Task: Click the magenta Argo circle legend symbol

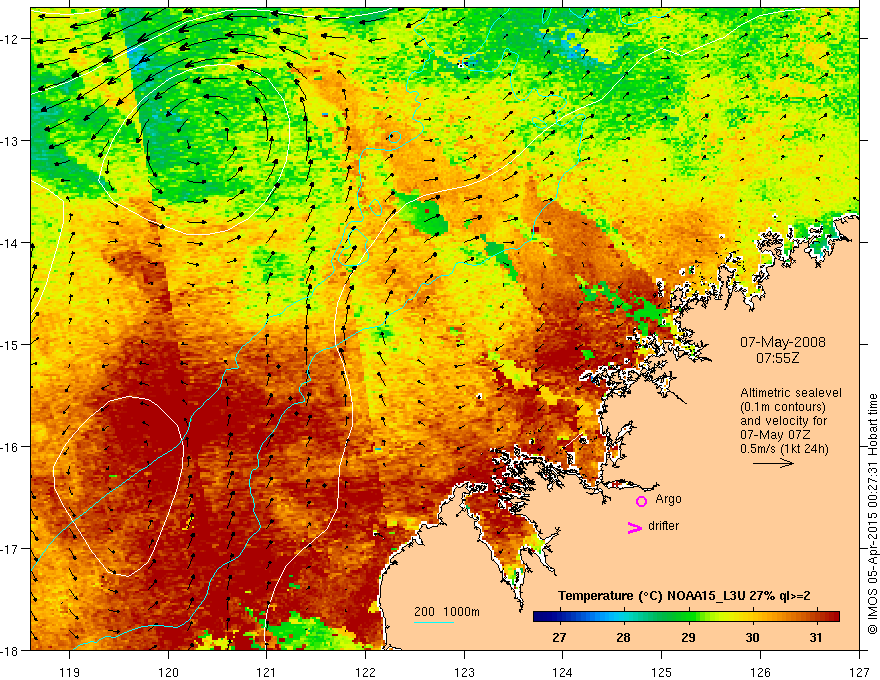Action: click(x=641, y=501)
